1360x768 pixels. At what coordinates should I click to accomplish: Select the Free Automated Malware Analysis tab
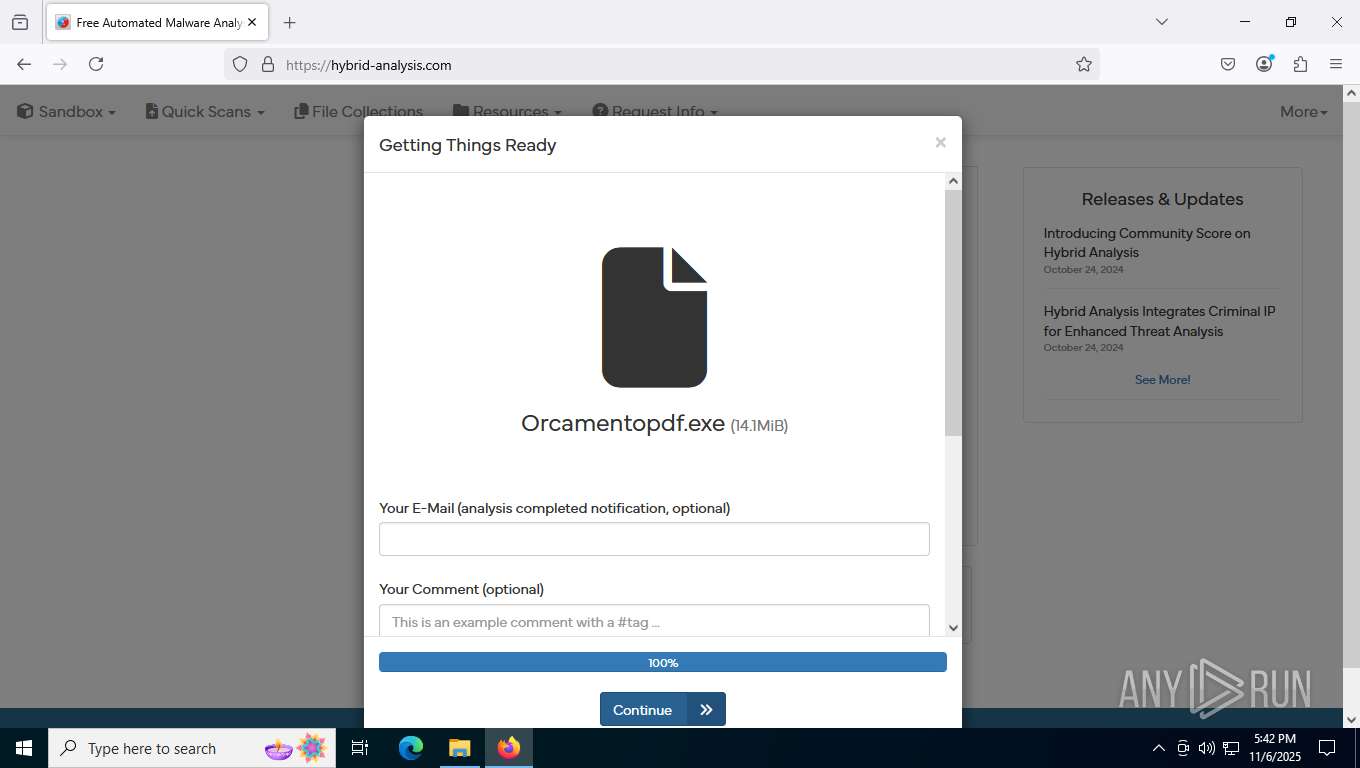coord(157,22)
